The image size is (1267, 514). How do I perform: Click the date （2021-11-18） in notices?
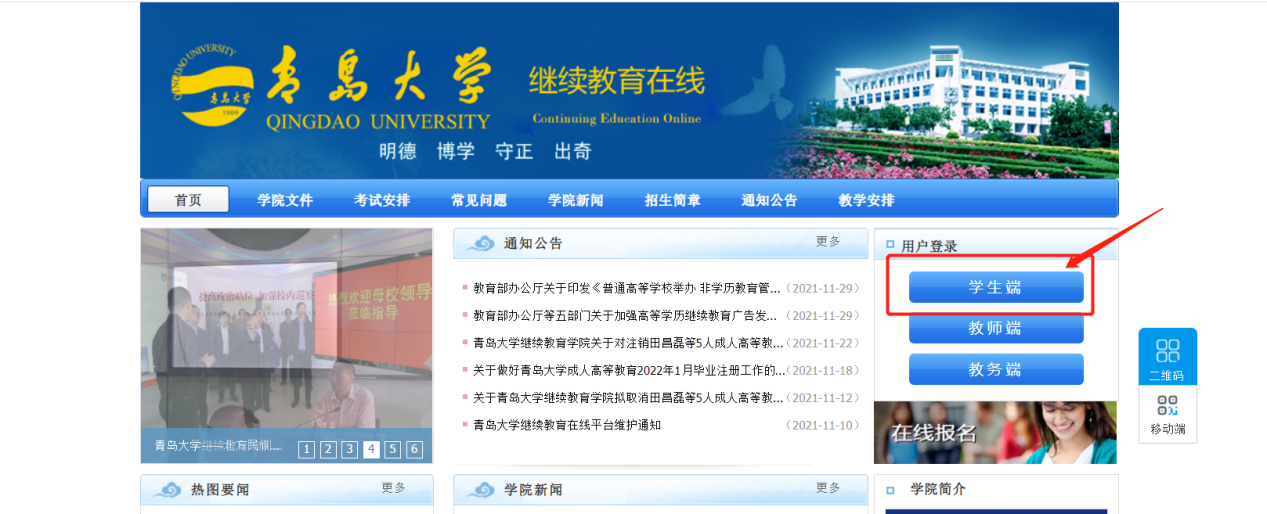(822, 371)
